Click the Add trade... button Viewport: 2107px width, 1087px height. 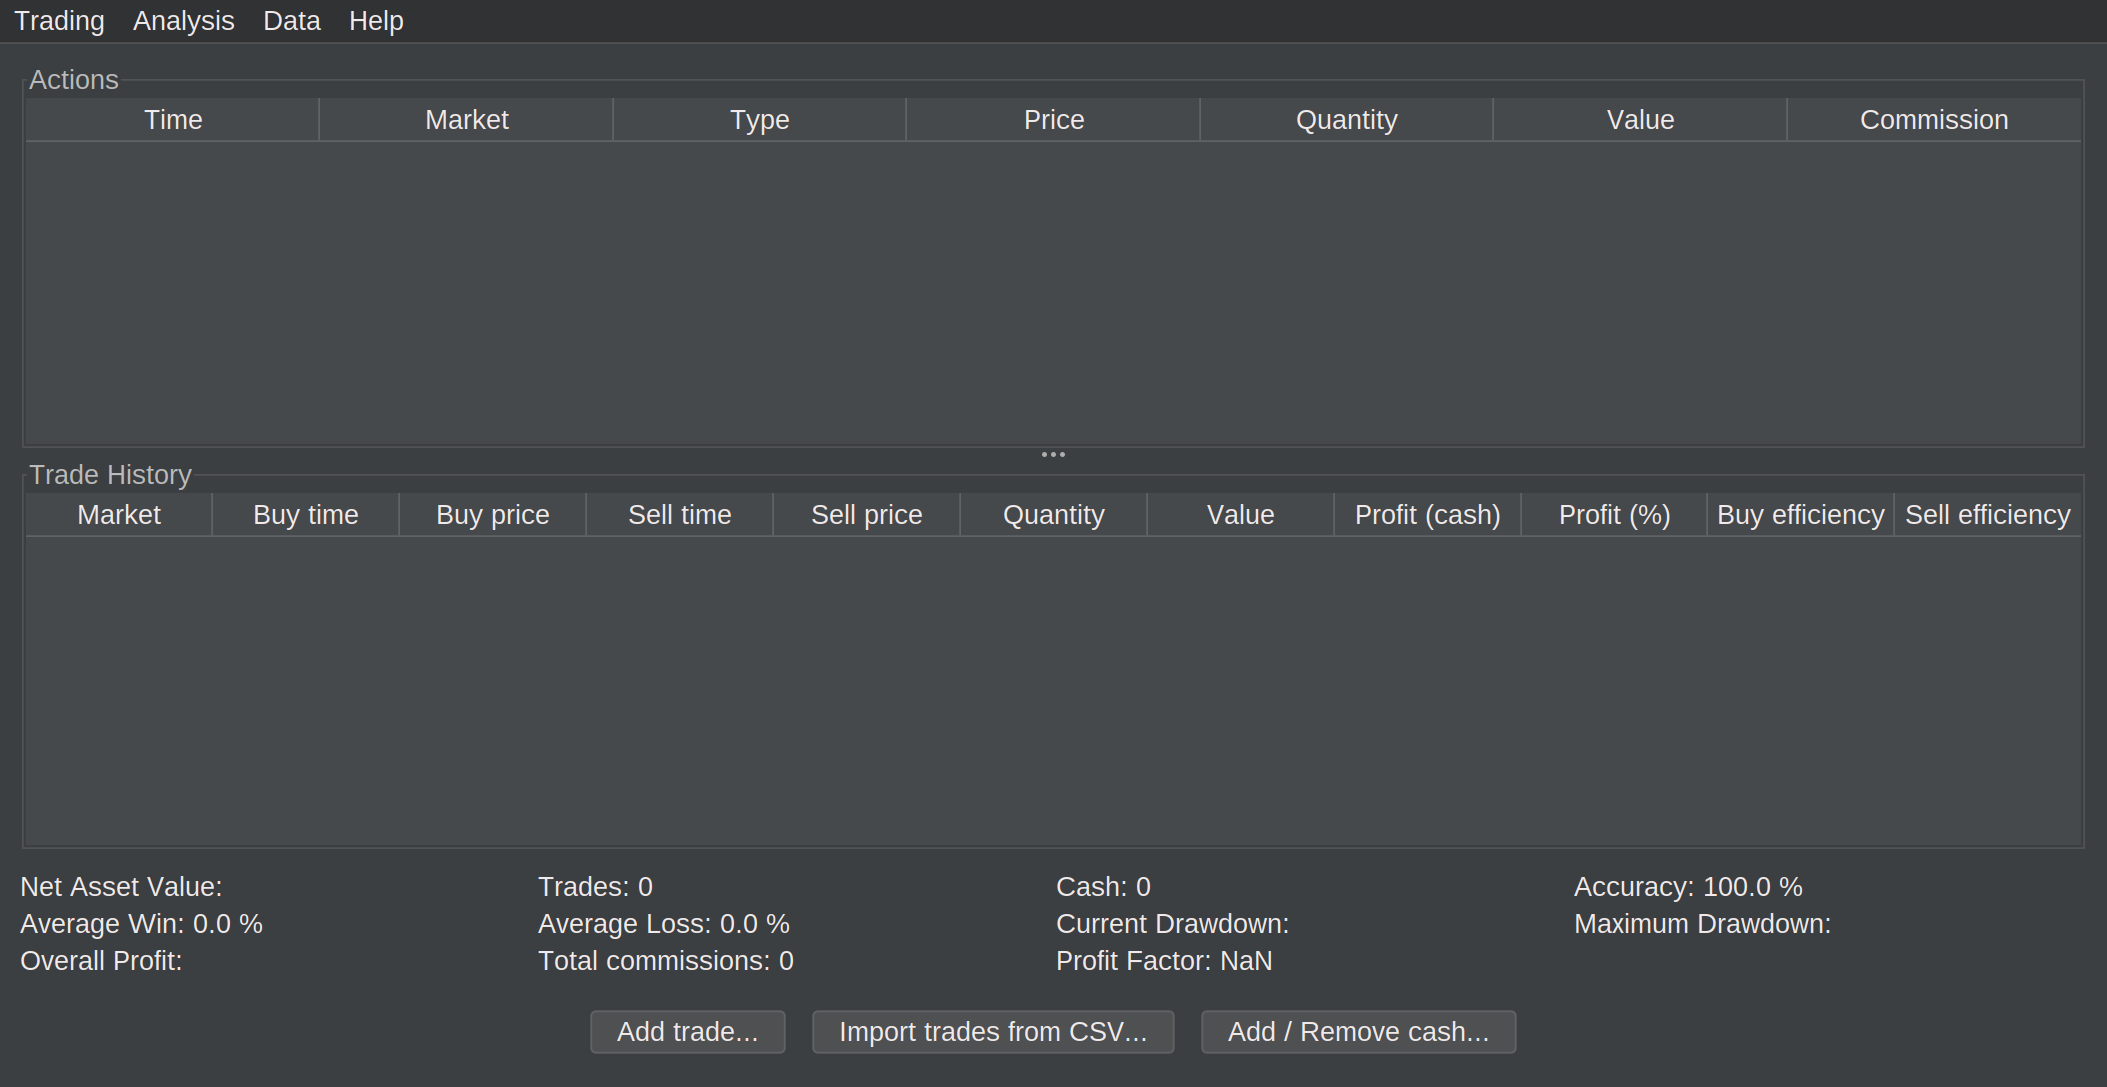[x=688, y=1031]
